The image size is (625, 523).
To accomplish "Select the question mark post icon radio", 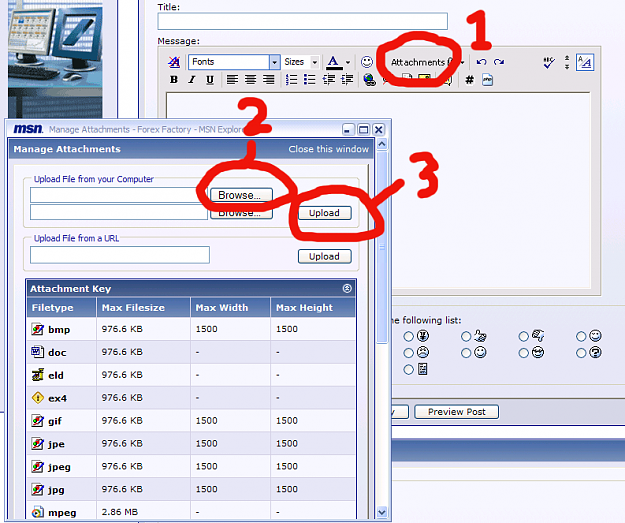I will [x=581, y=353].
